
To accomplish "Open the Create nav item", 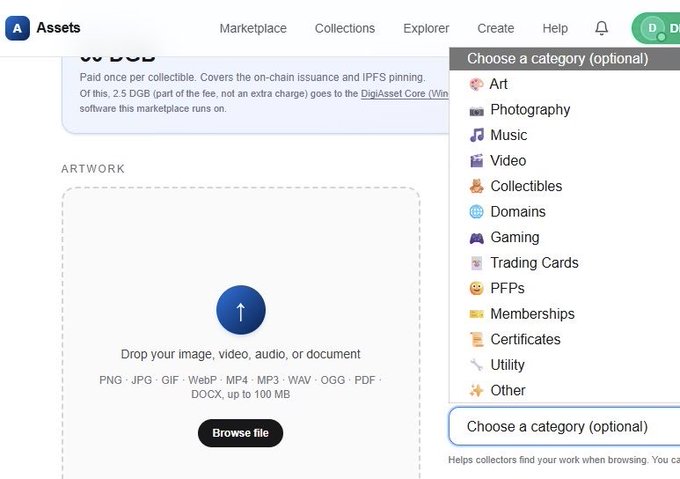I will (x=496, y=28).
